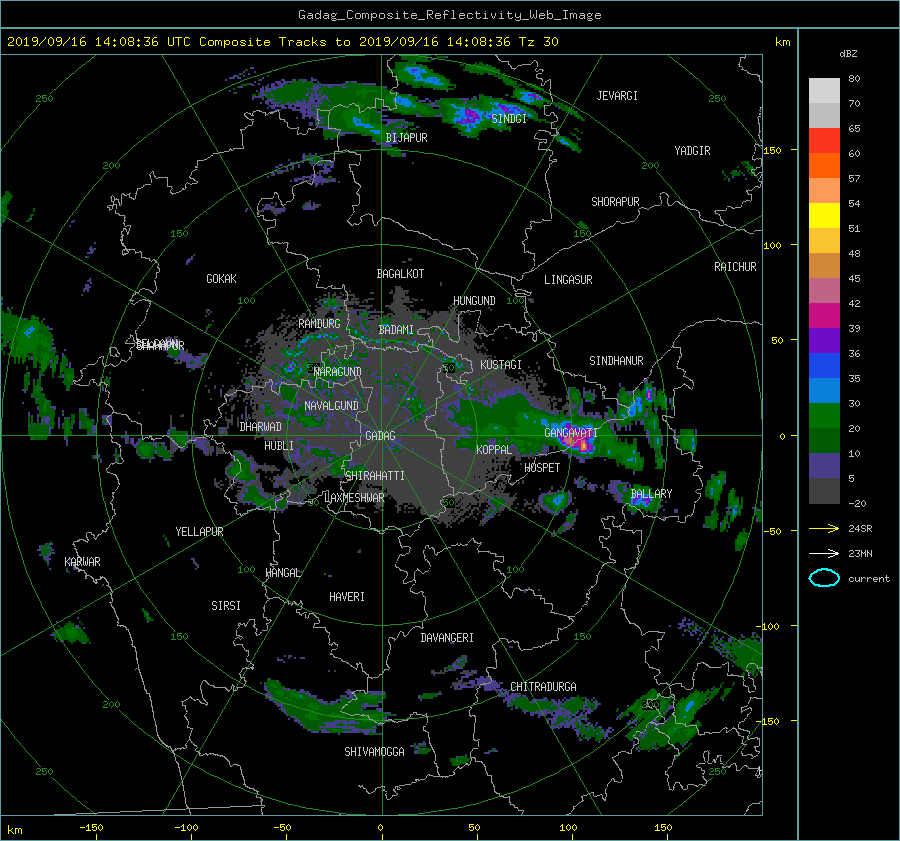Select the dark gray swatch above -20
900x841 pixels.
824,491
